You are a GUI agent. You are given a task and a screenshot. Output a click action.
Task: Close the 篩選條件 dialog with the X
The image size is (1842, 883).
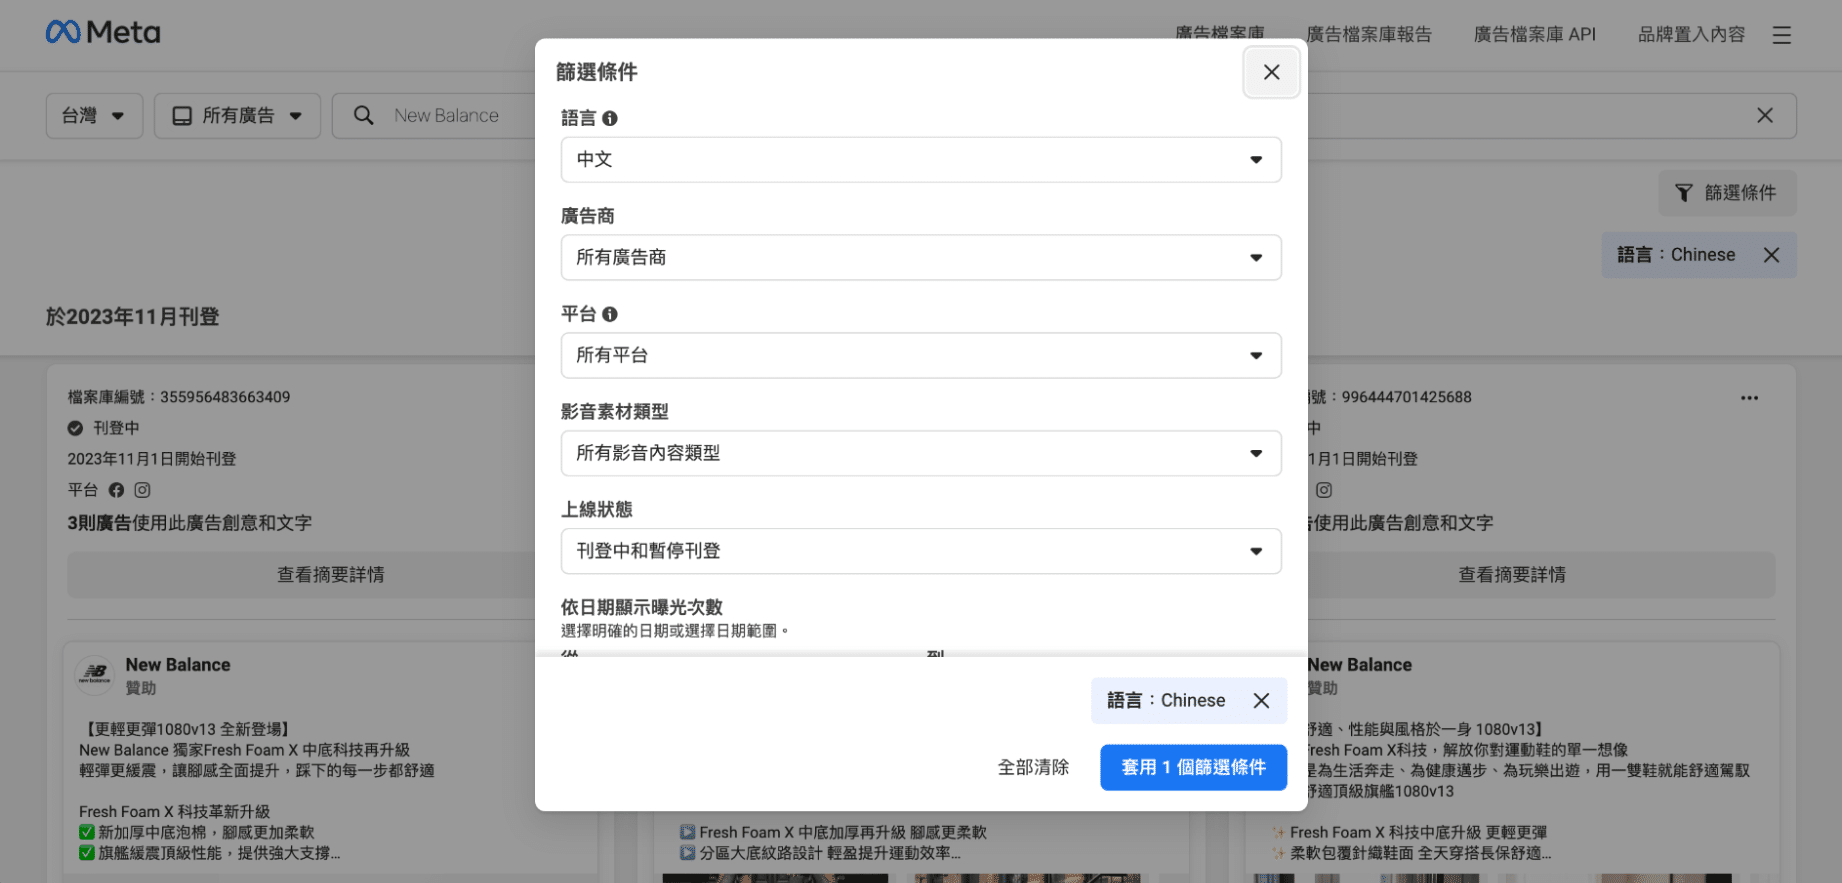coord(1271,72)
